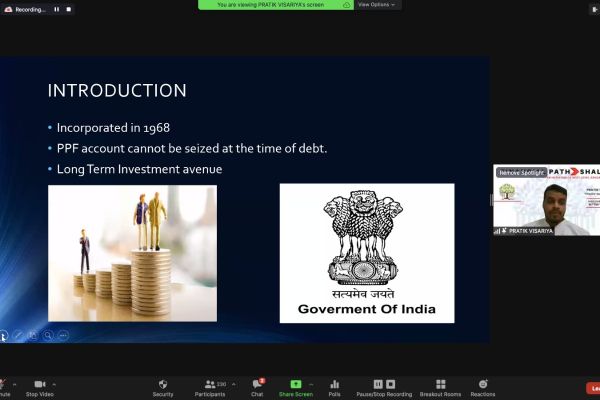Image resolution: width=600 pixels, height=400 pixels.
Task: Open the Security shield options
Action: pos(163,386)
